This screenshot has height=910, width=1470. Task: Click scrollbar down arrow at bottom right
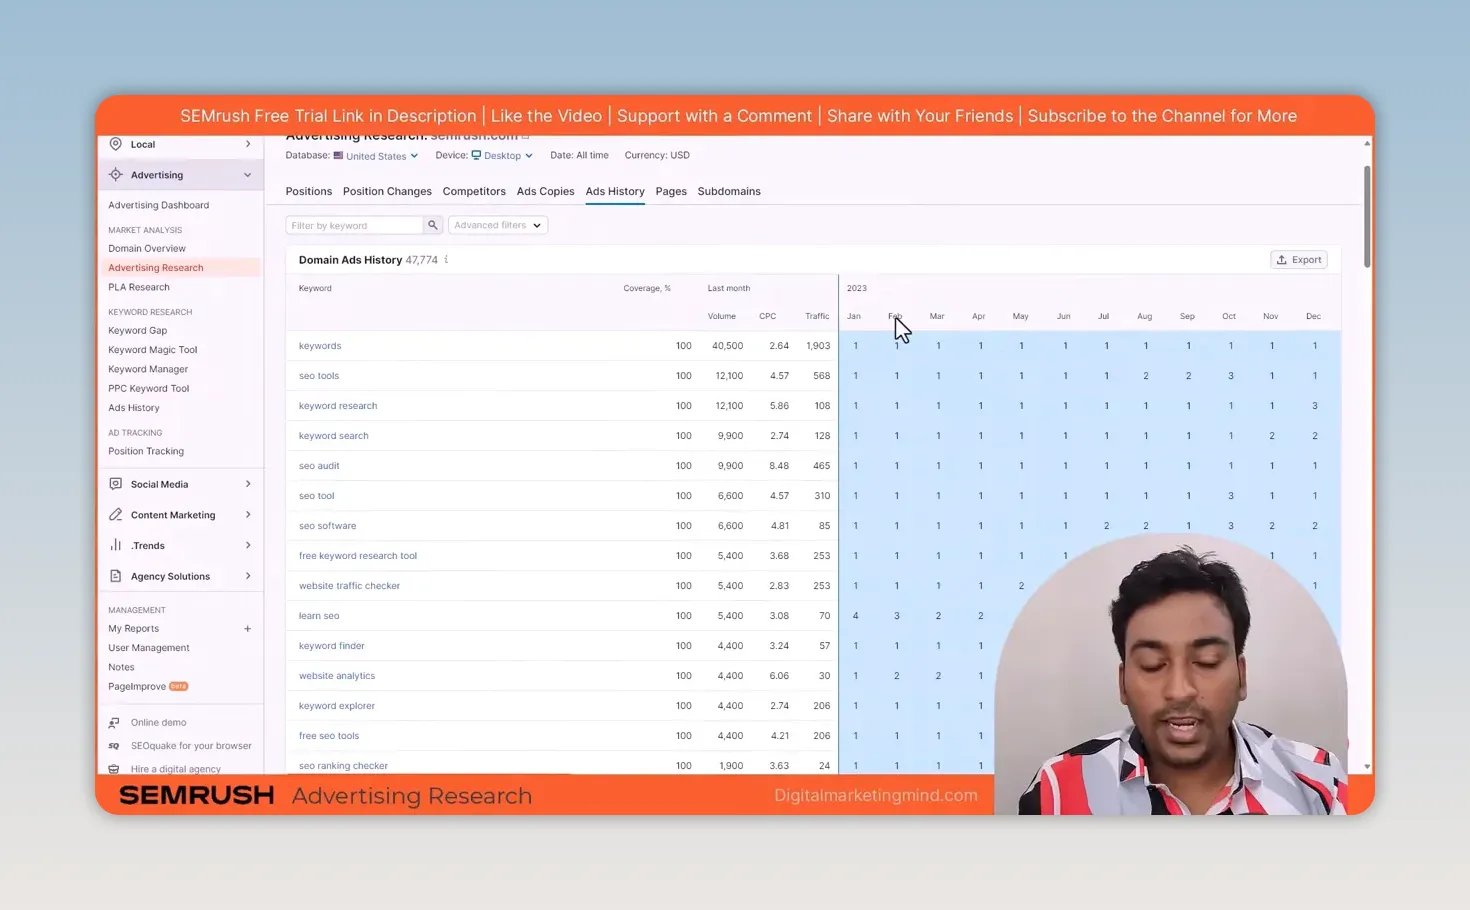[x=1366, y=767]
